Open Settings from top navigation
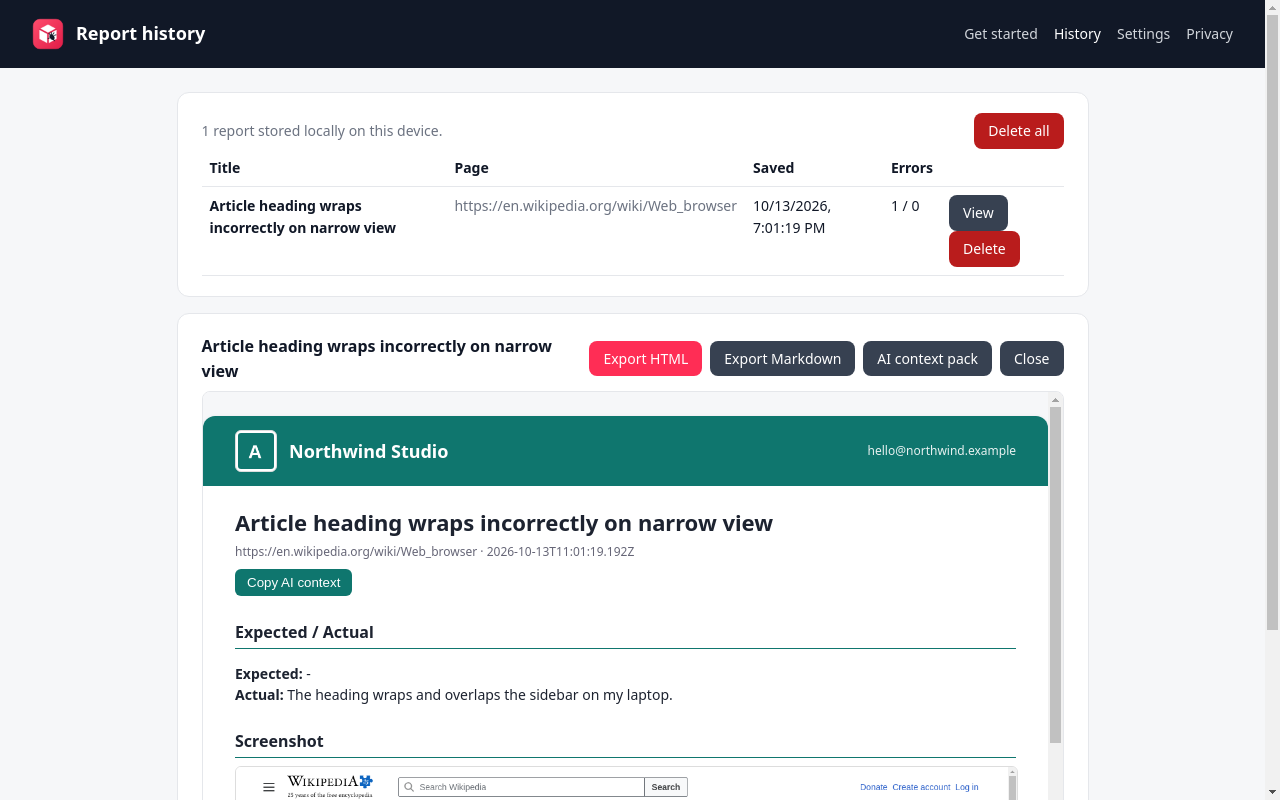Image resolution: width=1280 pixels, height=800 pixels. coord(1143,34)
